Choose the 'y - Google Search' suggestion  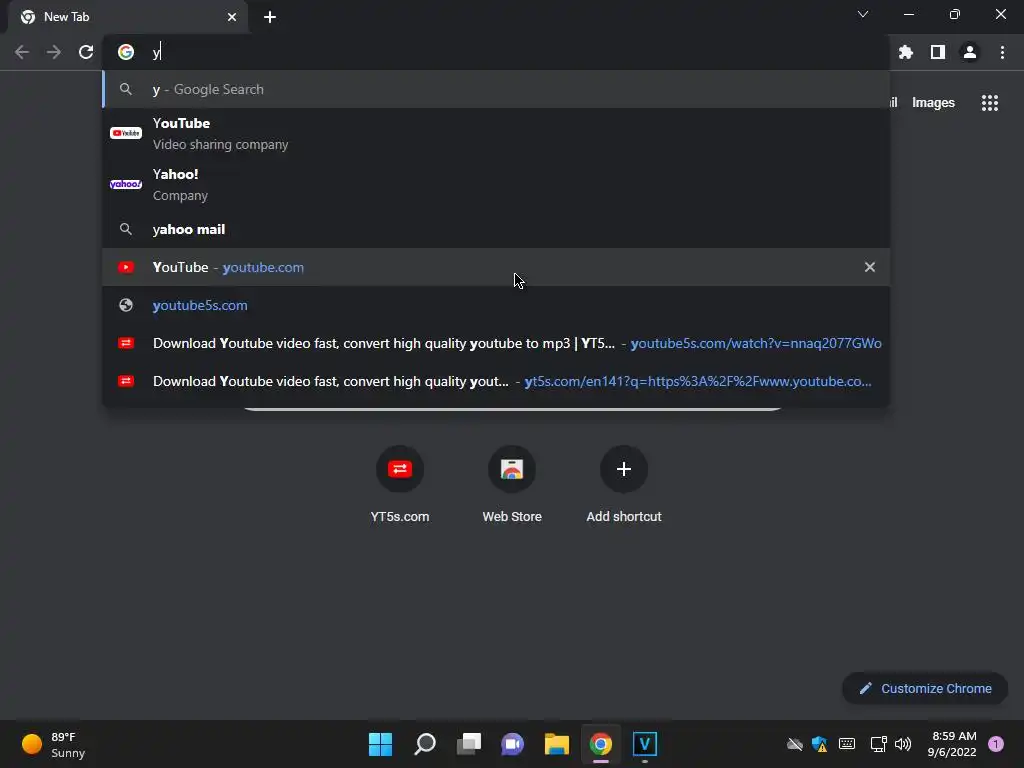[496, 89]
